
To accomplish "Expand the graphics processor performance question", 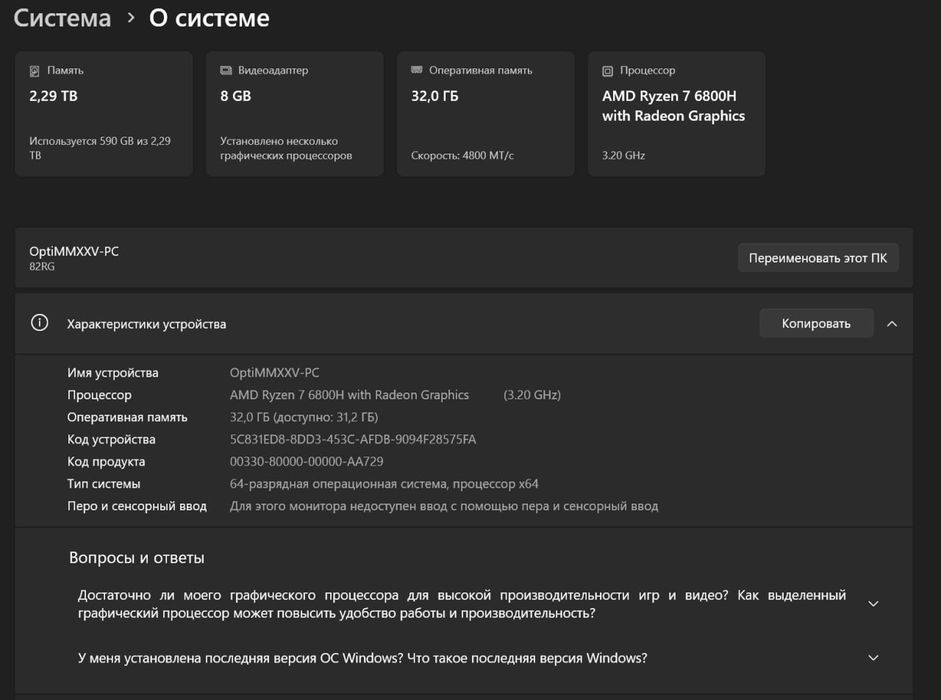I will (873, 603).
